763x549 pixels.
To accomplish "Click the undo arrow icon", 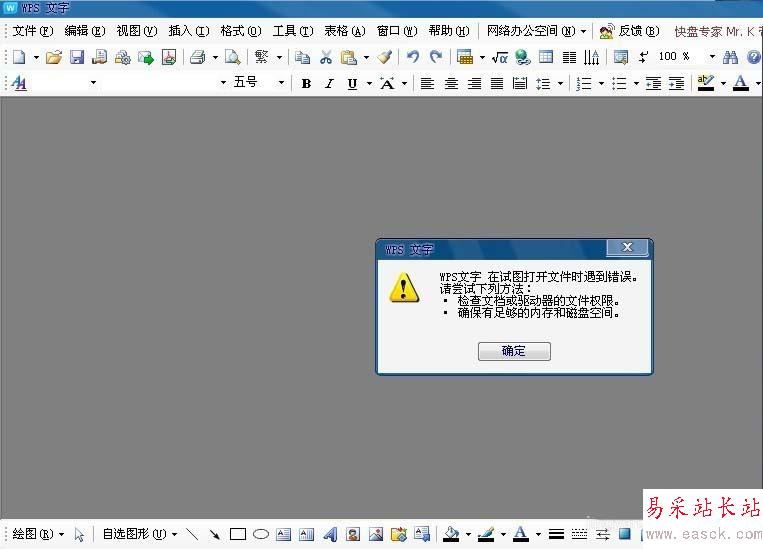I will pyautogui.click(x=413, y=57).
